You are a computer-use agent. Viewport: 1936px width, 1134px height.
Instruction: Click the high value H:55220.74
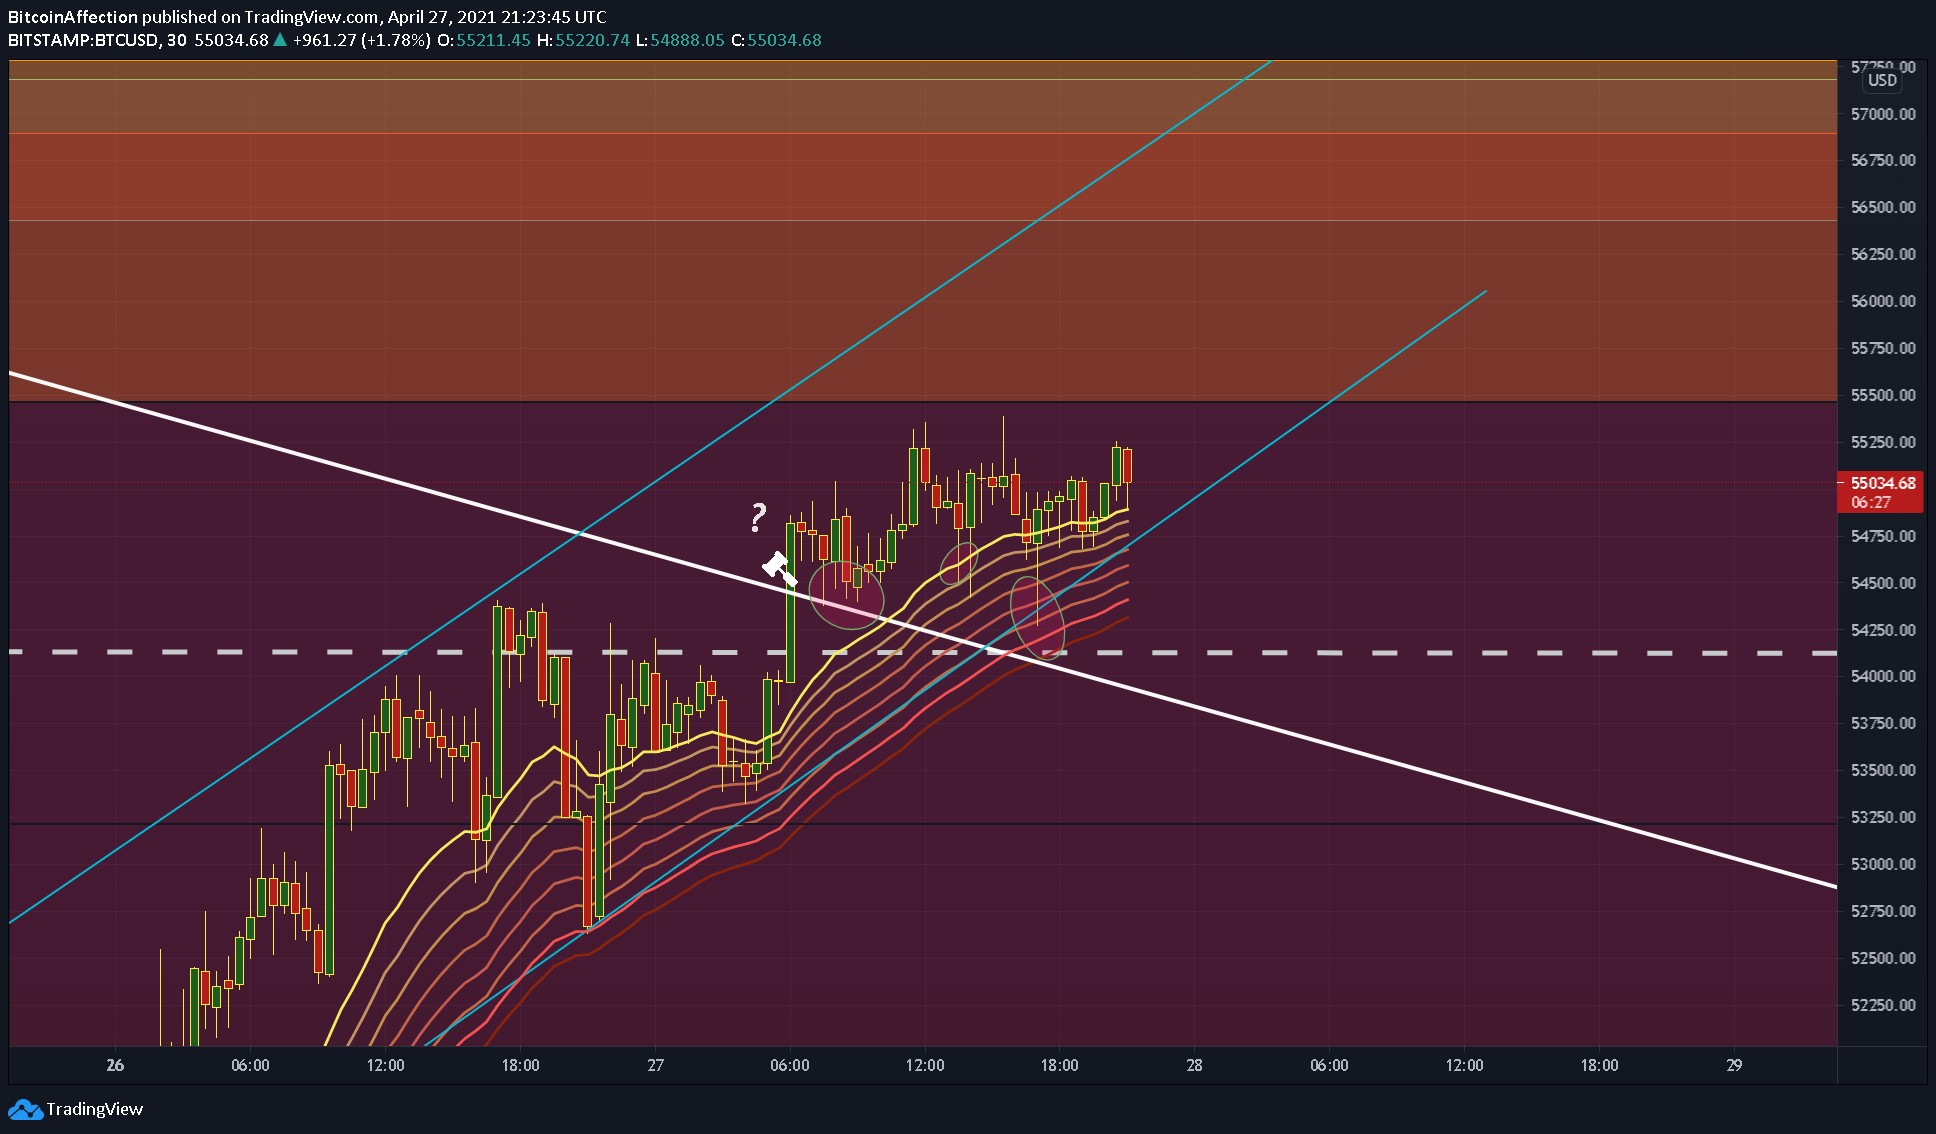[x=583, y=40]
